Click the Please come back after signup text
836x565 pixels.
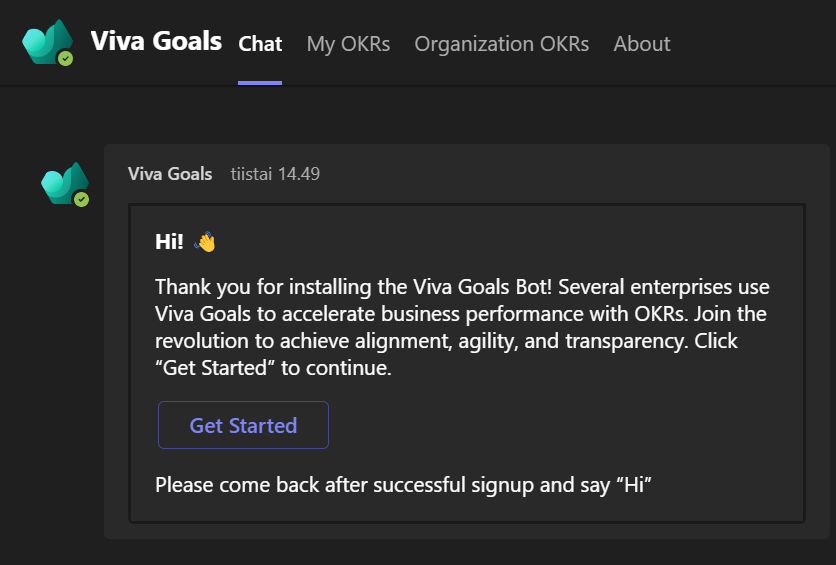403,486
